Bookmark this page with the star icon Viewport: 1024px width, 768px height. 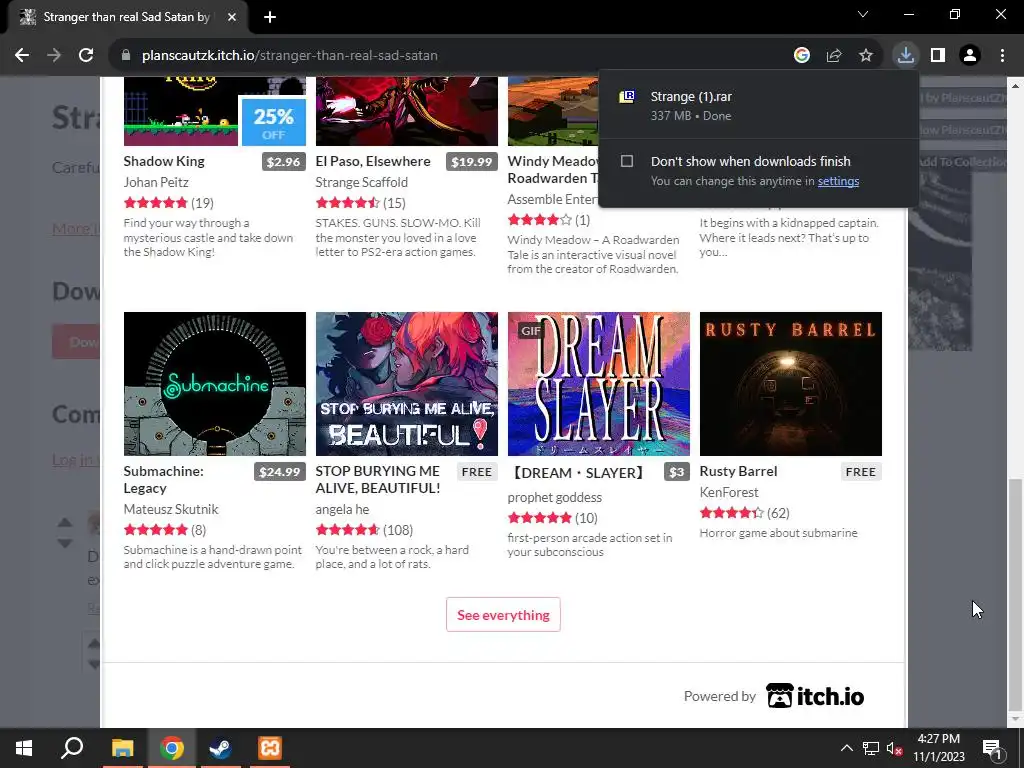[866, 56]
